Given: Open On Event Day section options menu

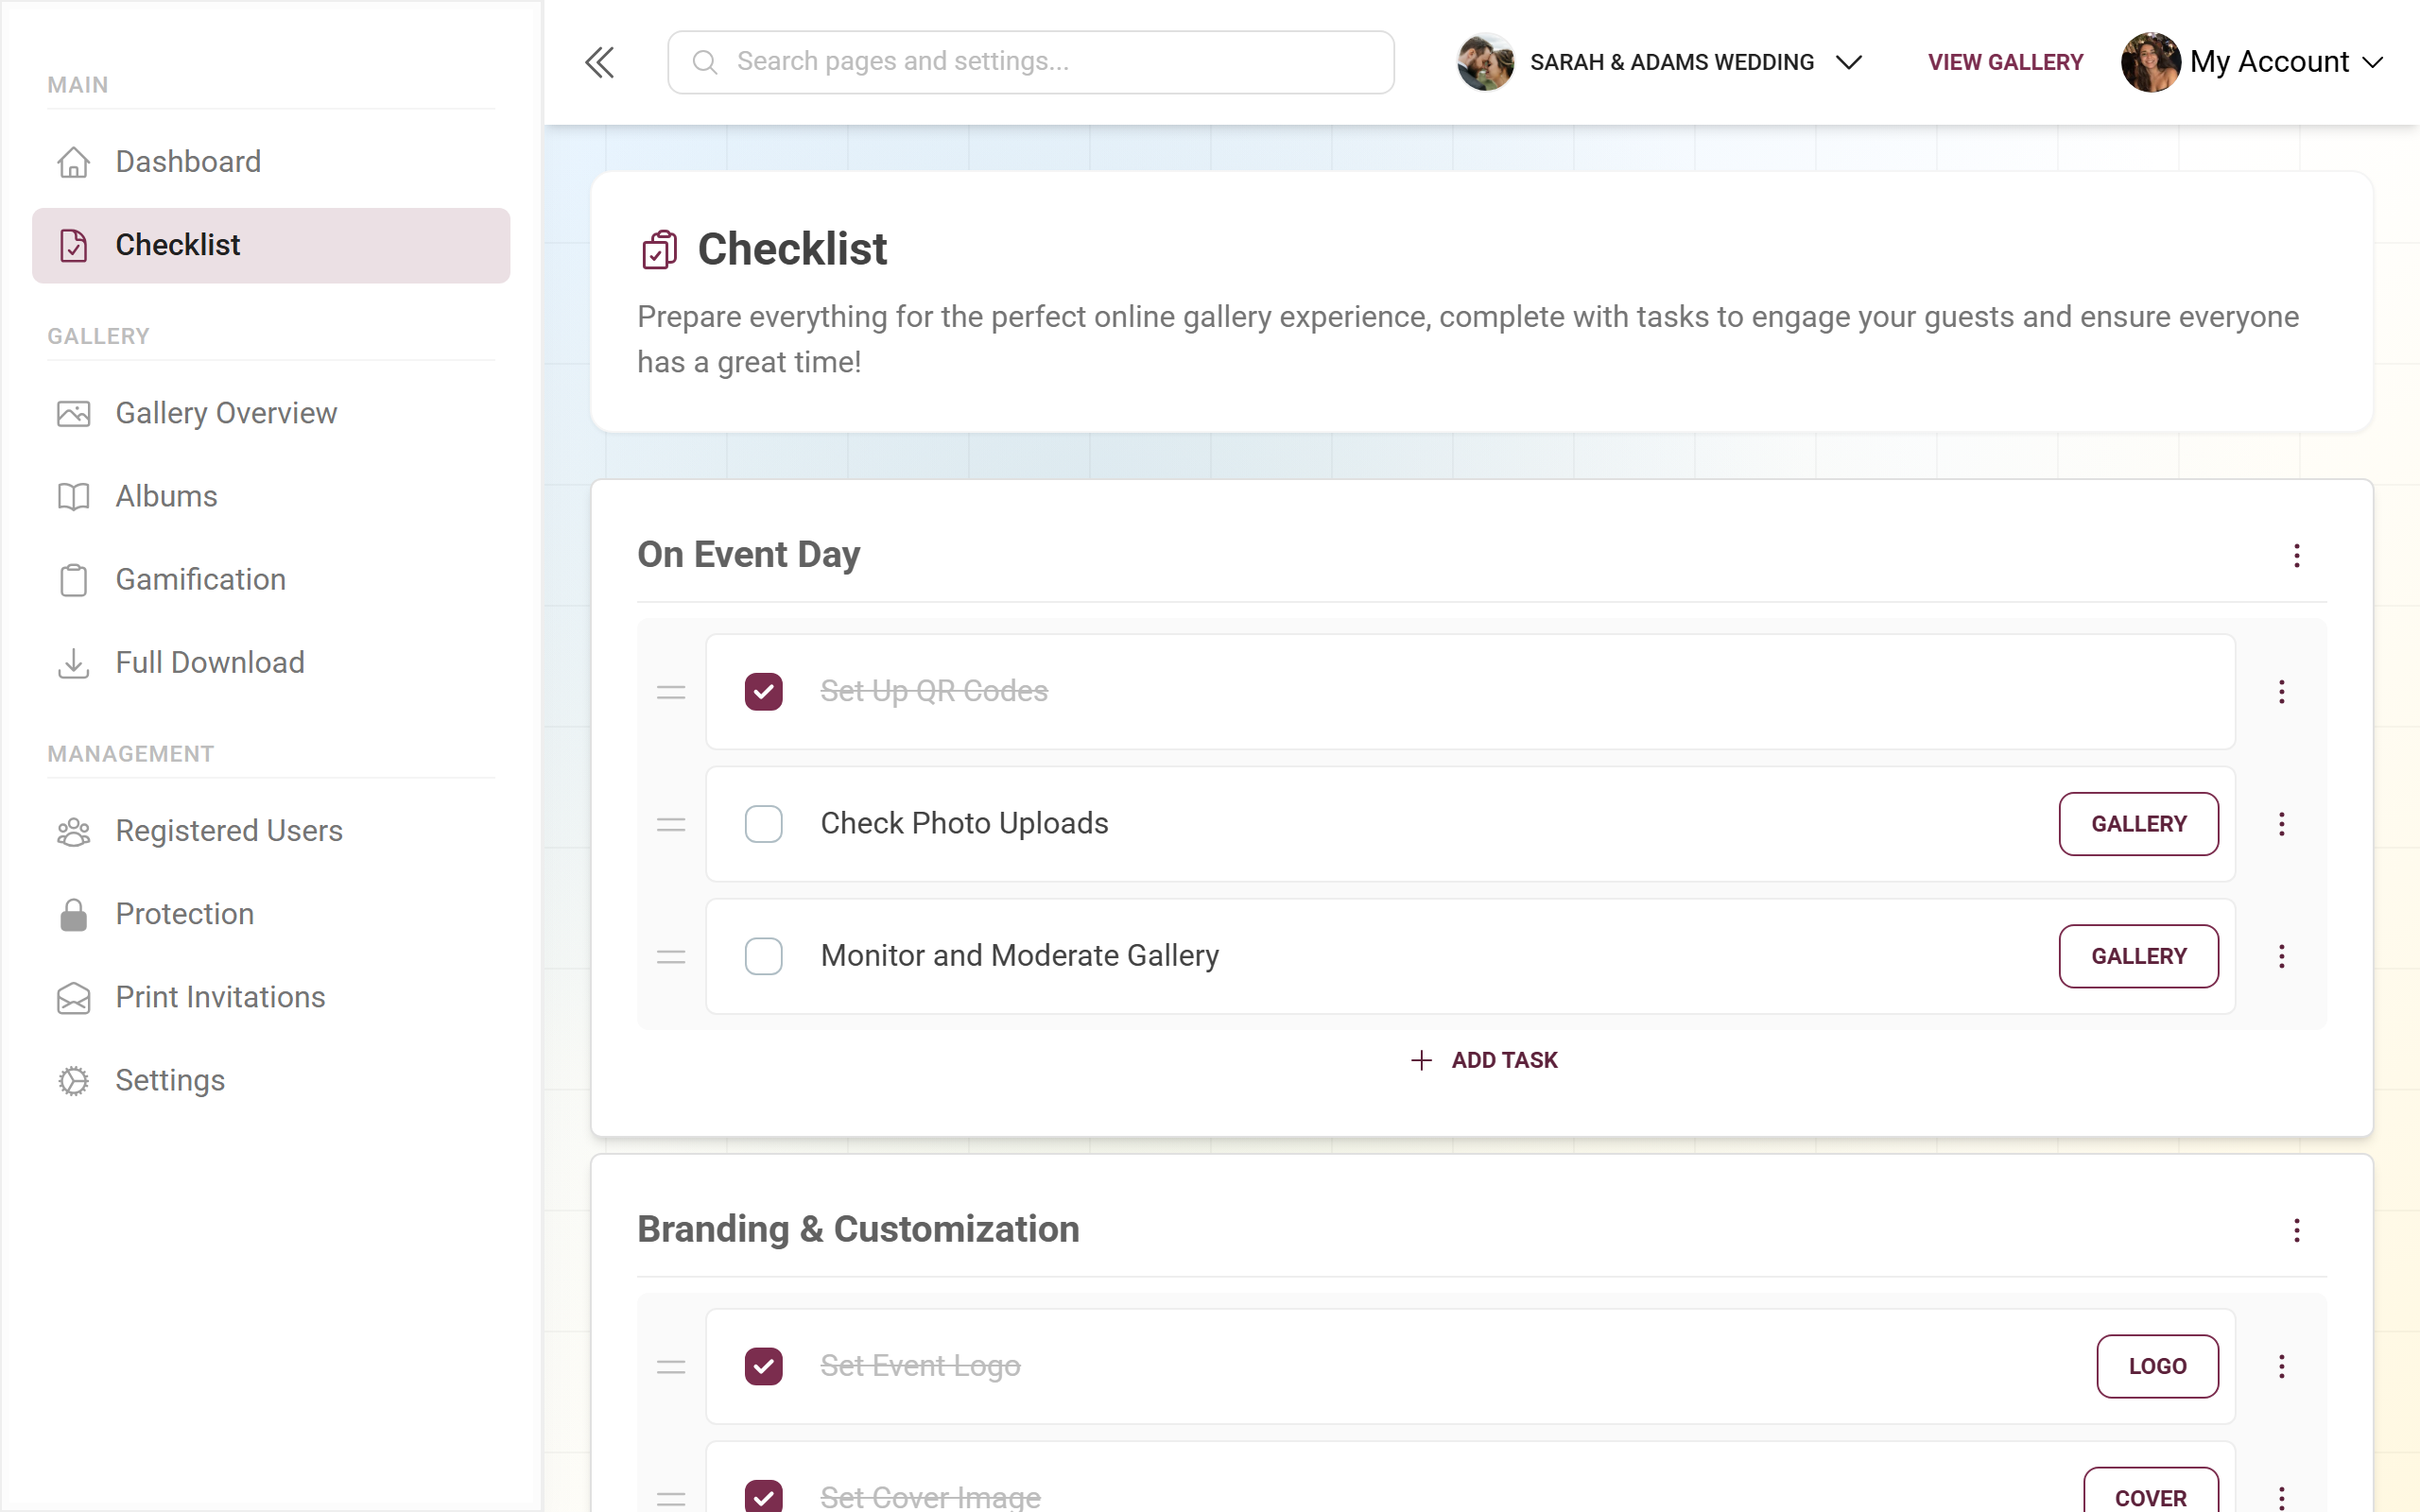Looking at the screenshot, I should click(x=2297, y=555).
